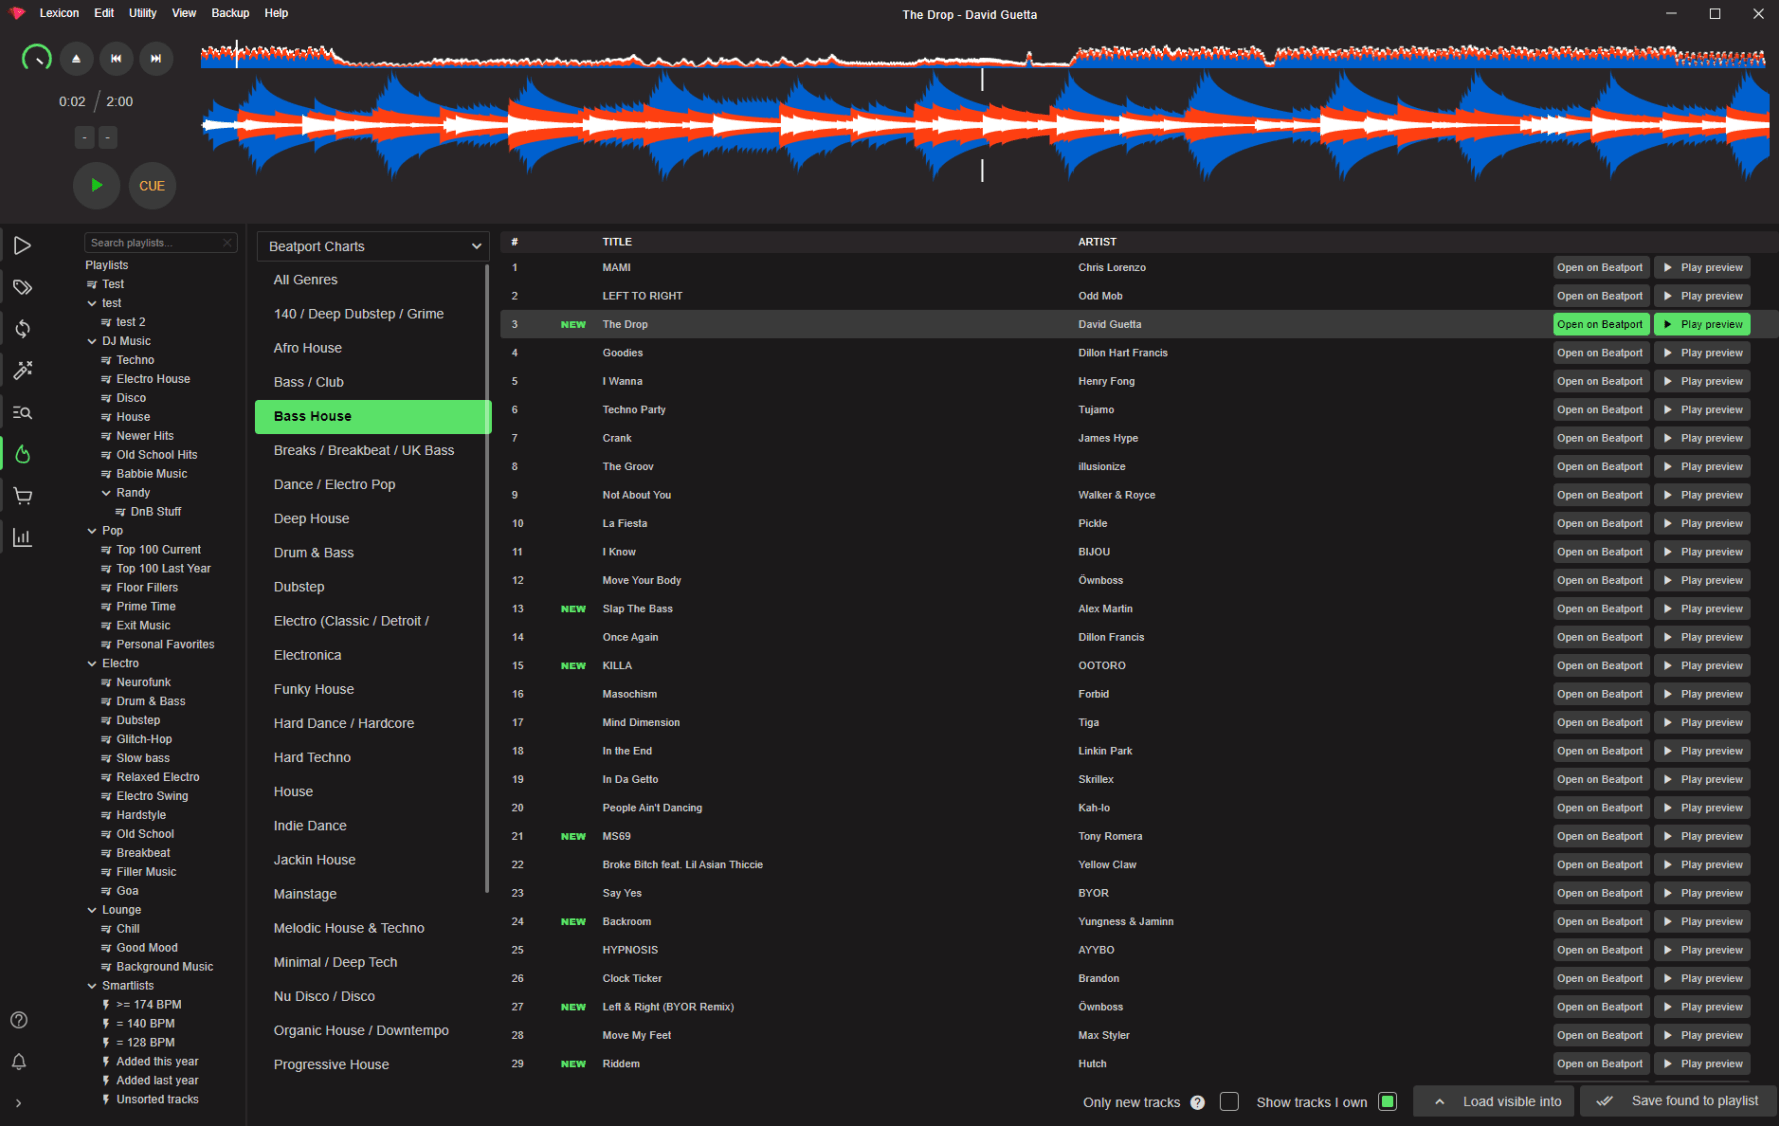Collapse the Electro folder

[92, 664]
